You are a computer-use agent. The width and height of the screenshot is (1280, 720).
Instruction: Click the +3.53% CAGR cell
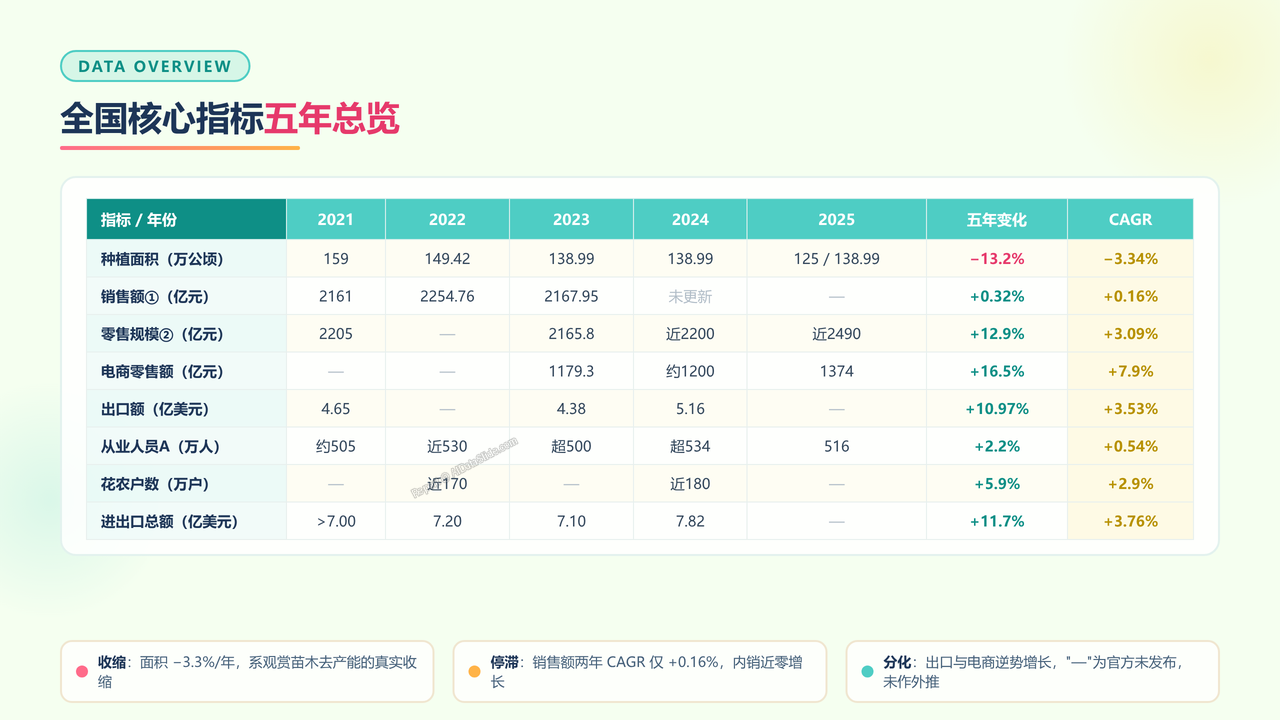(1131, 409)
